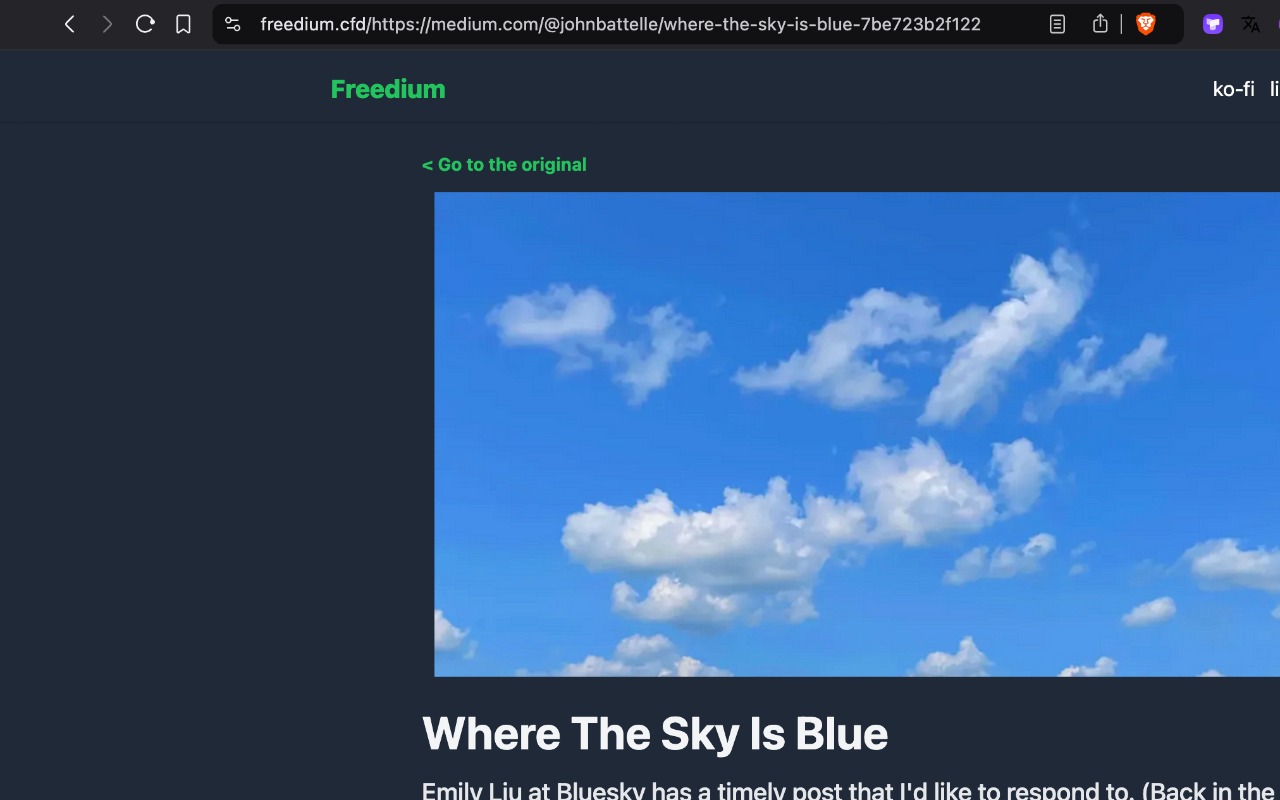
Task: Reload the current Freedium page
Action: (145, 24)
